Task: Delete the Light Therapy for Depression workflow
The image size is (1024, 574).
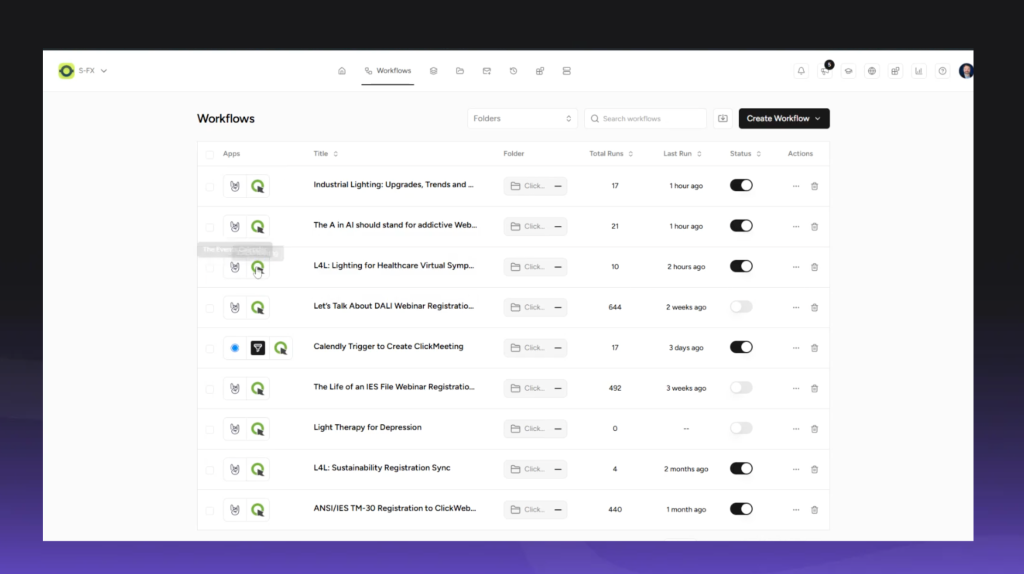Action: point(814,429)
